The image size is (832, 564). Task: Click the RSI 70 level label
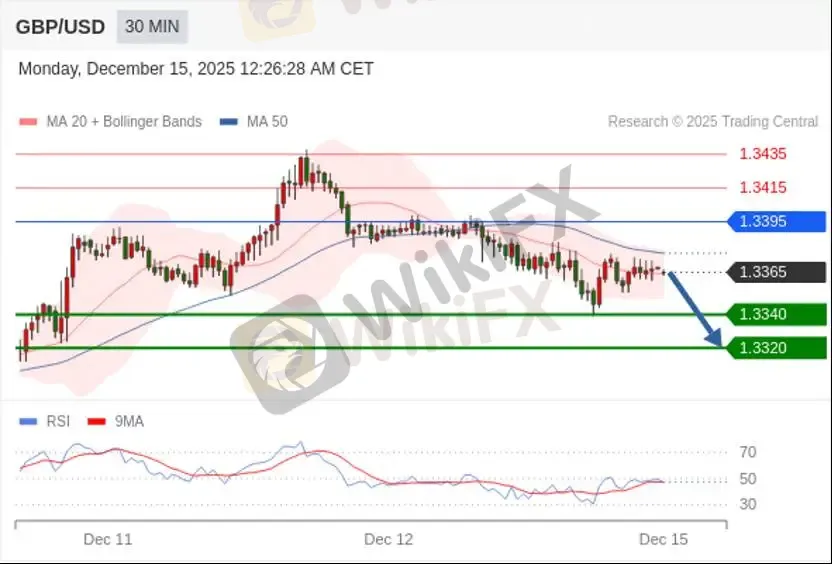pyautogui.click(x=748, y=452)
